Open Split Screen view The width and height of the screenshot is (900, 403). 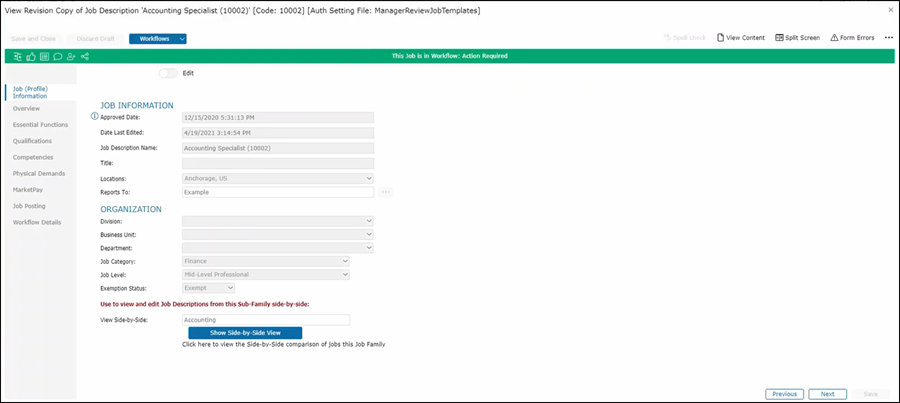[x=797, y=37]
